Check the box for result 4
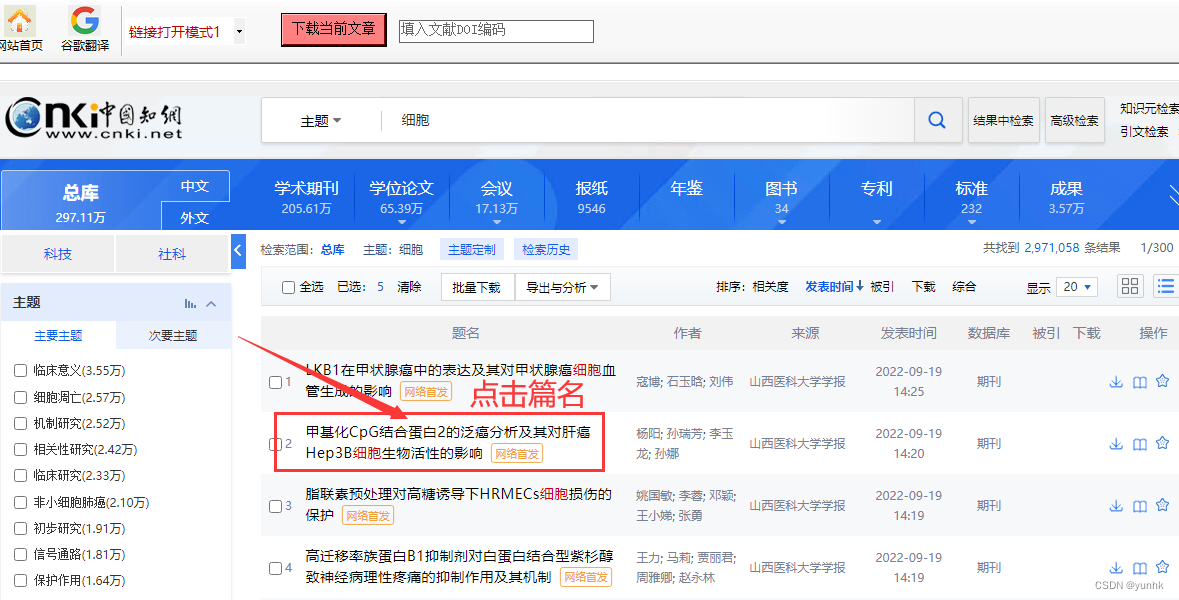The width and height of the screenshot is (1179, 600). 275,568
